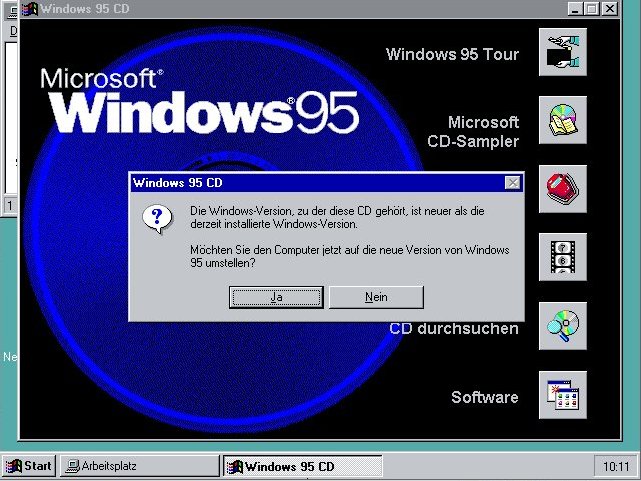Image resolution: width=641 pixels, height=481 pixels.
Task: Click the CD durchsuchen label
Action: 454,328
